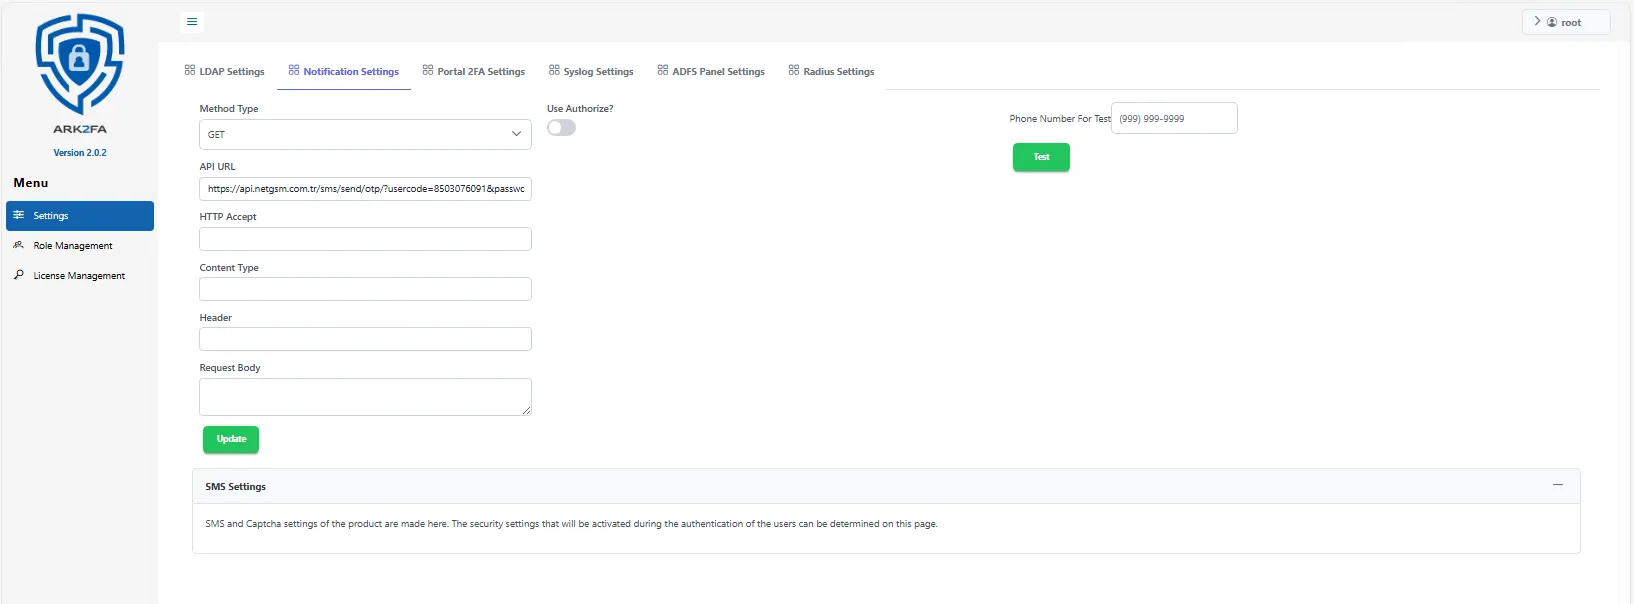Click the grid icon beside Radius Settings
The image size is (1634, 604).
point(794,71)
